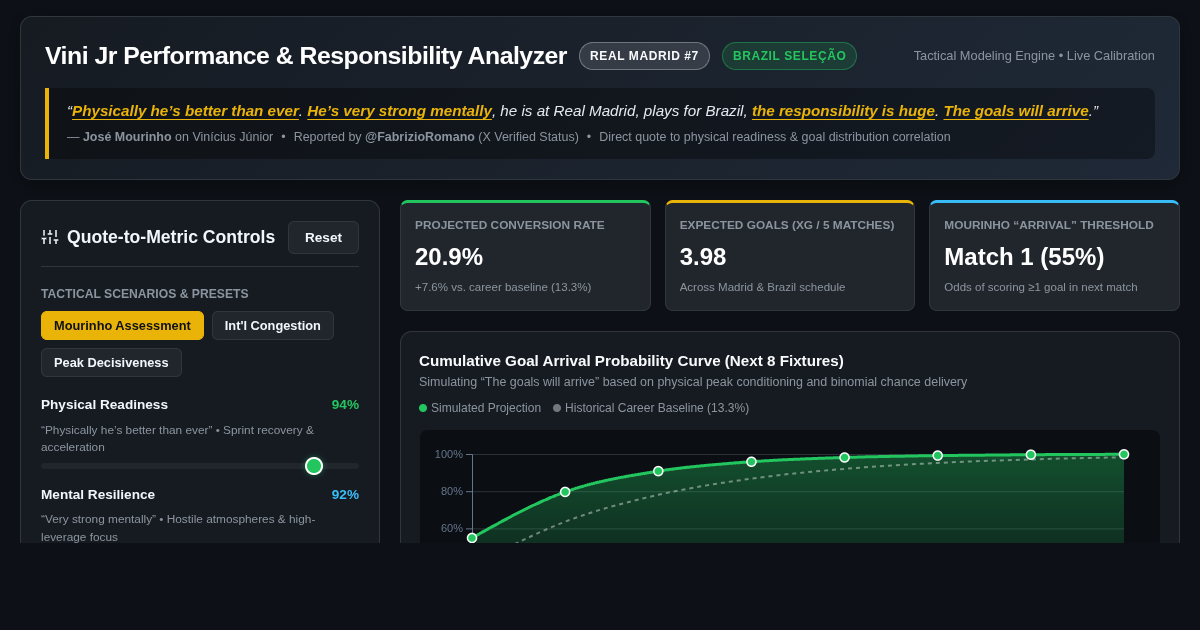Open the Projected Conversion Rate card
Screen dimensions: 1200x630
(x=525, y=256)
